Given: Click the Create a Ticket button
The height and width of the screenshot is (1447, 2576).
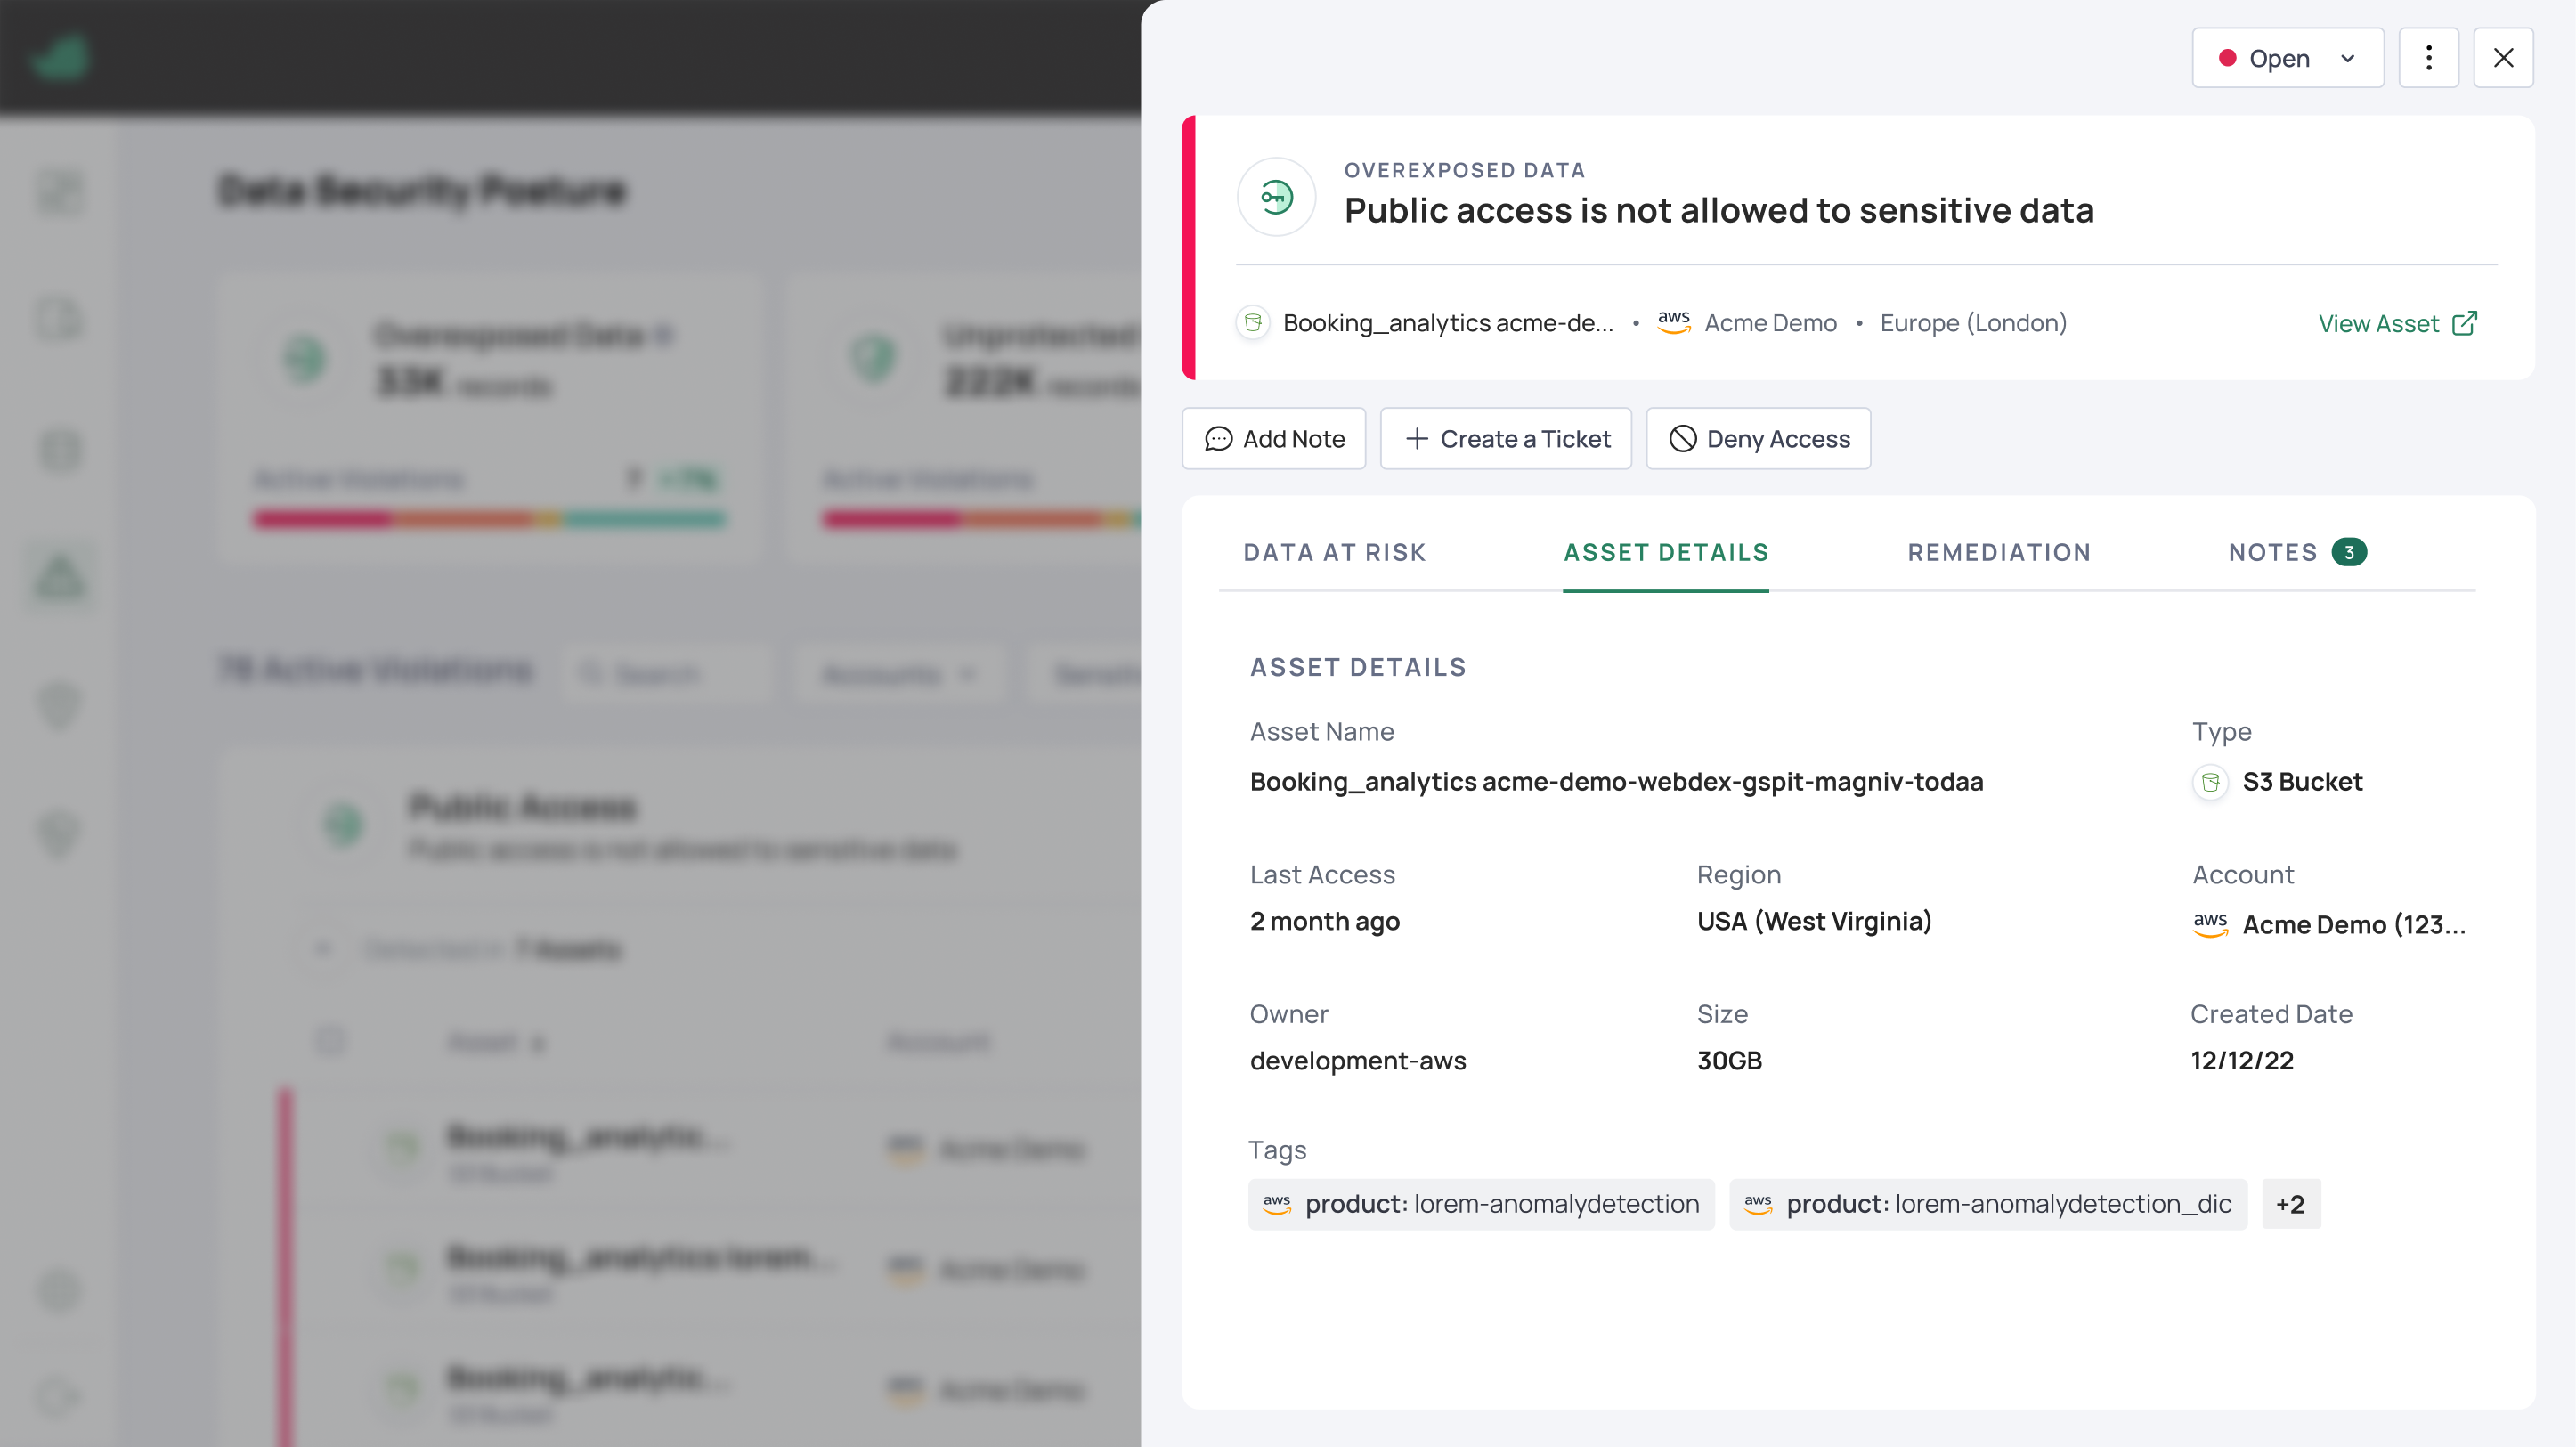Looking at the screenshot, I should (x=1506, y=438).
